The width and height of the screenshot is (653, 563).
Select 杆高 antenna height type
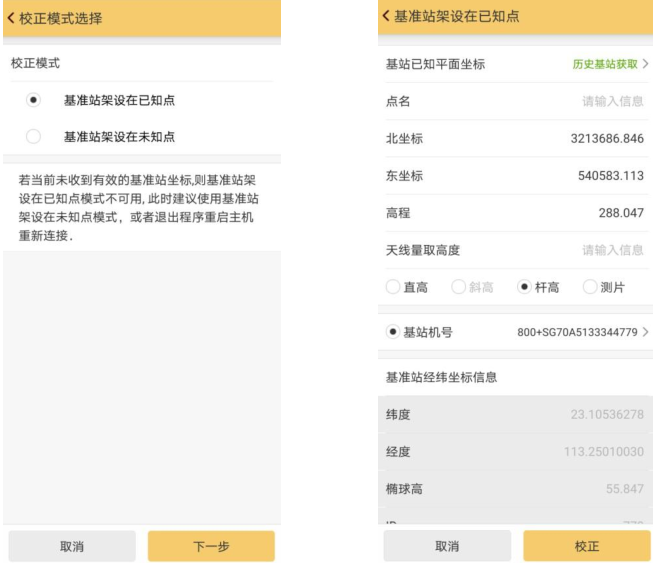point(525,288)
